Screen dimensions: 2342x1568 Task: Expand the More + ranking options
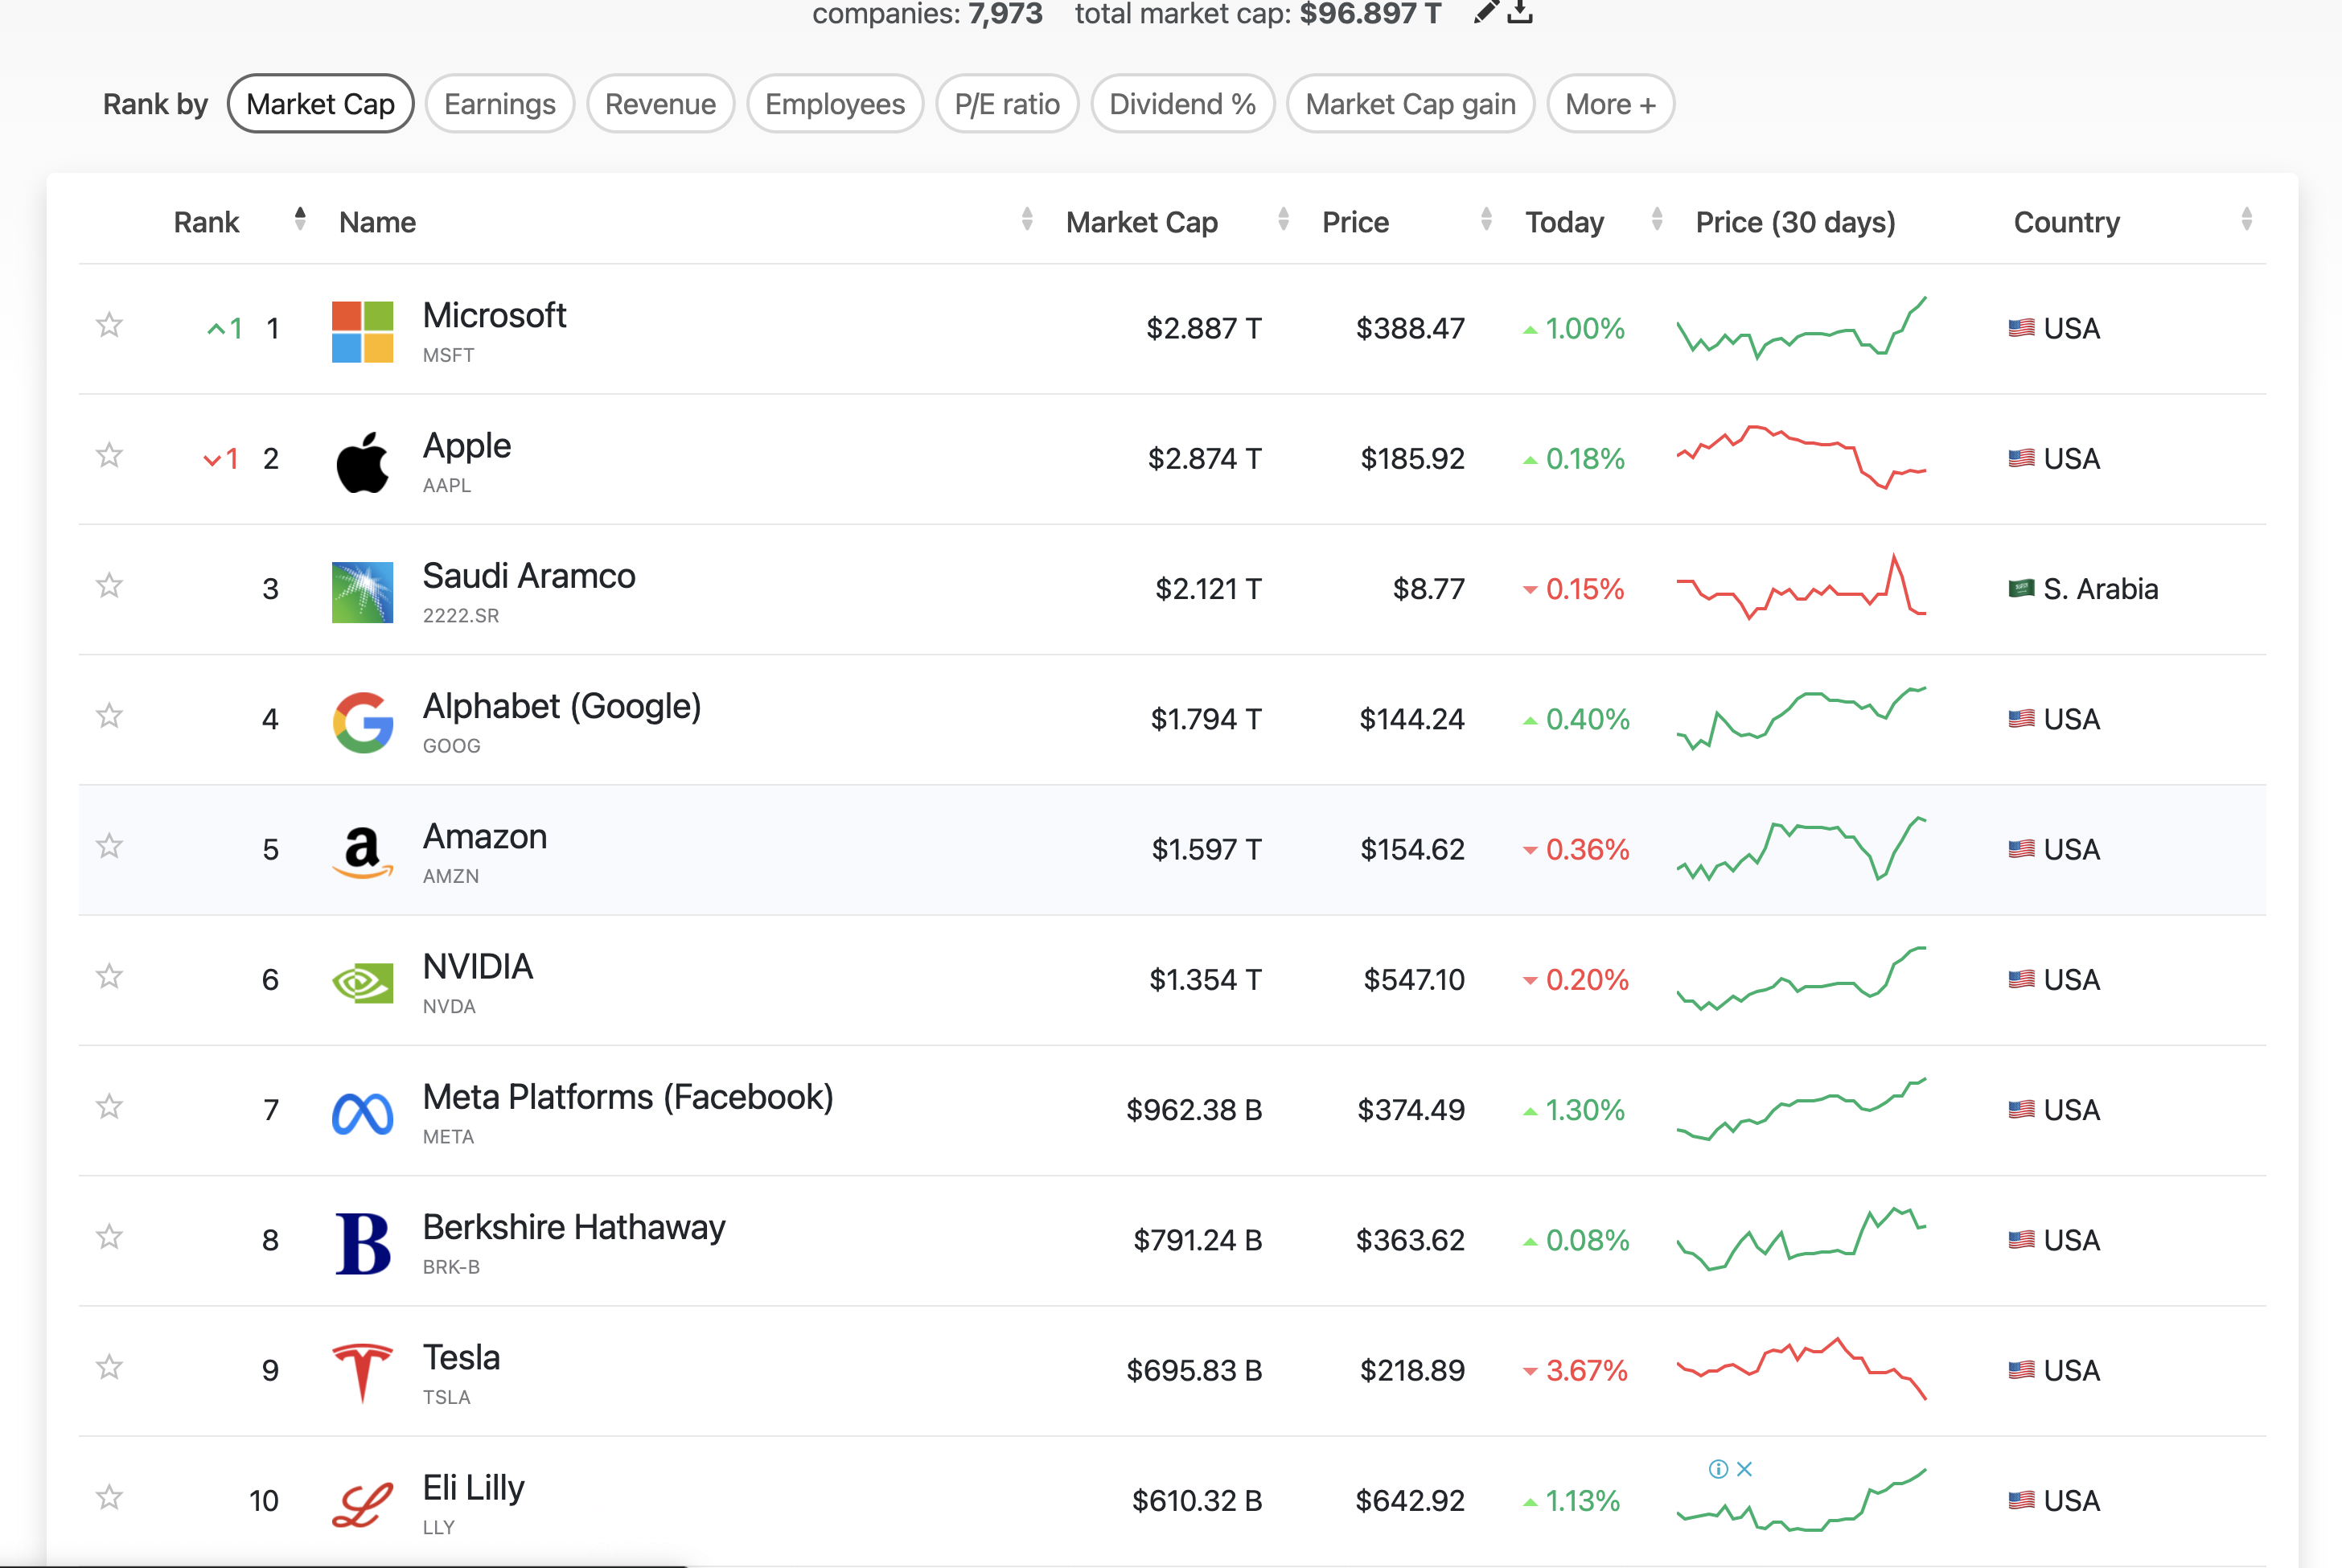tap(1610, 104)
